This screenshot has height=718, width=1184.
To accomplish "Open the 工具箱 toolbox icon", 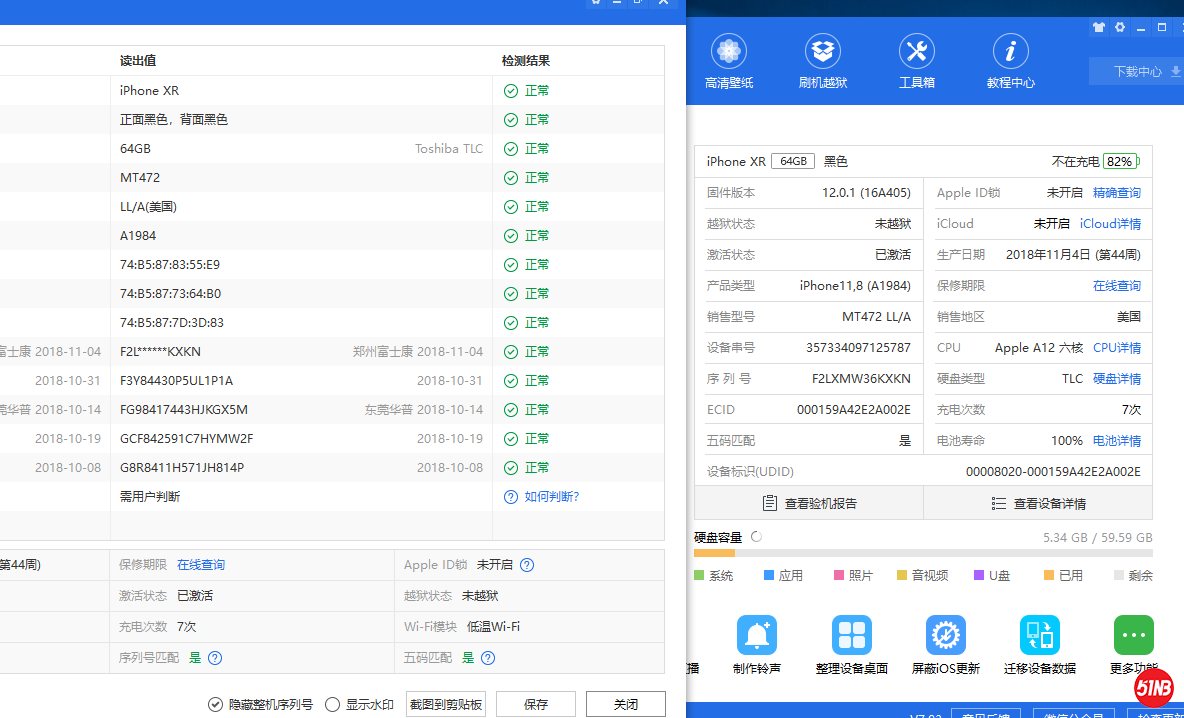I will tap(916, 52).
